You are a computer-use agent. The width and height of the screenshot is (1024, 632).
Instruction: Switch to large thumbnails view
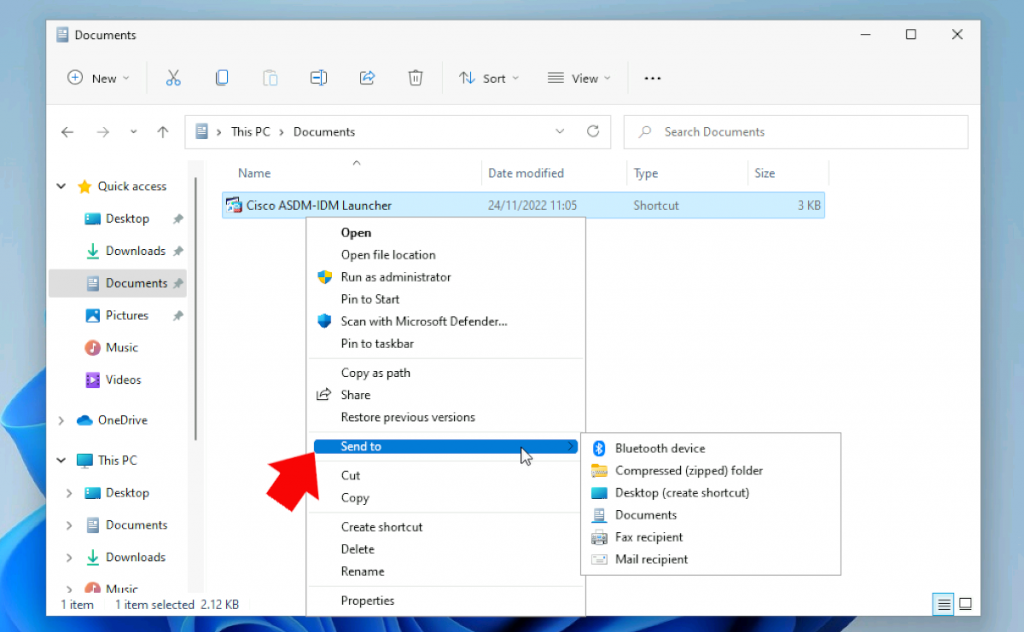[x=965, y=604]
